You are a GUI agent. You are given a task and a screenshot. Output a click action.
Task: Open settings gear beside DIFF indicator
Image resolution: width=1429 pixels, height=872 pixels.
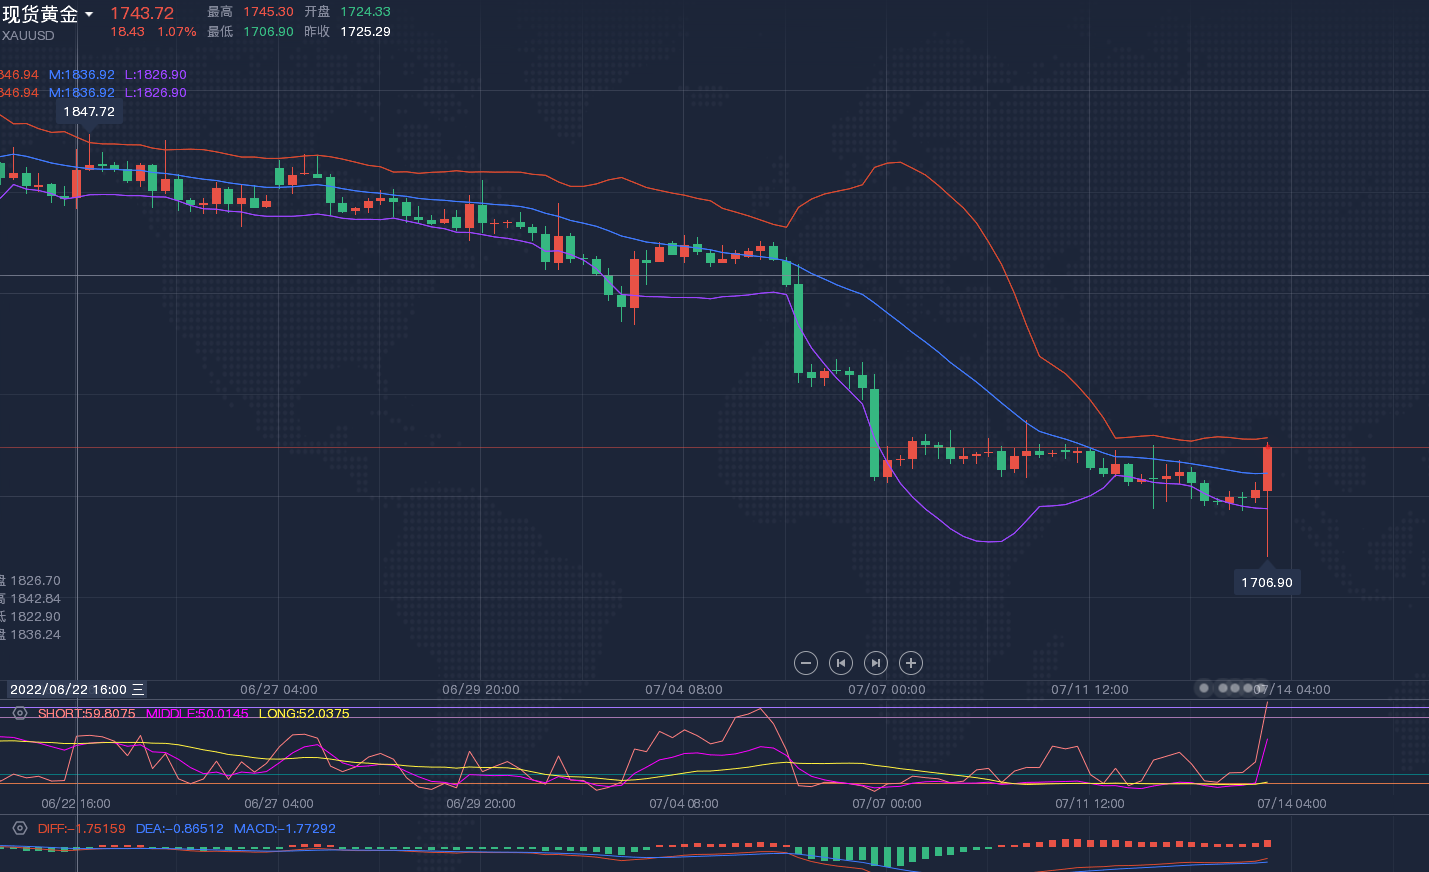(19, 828)
